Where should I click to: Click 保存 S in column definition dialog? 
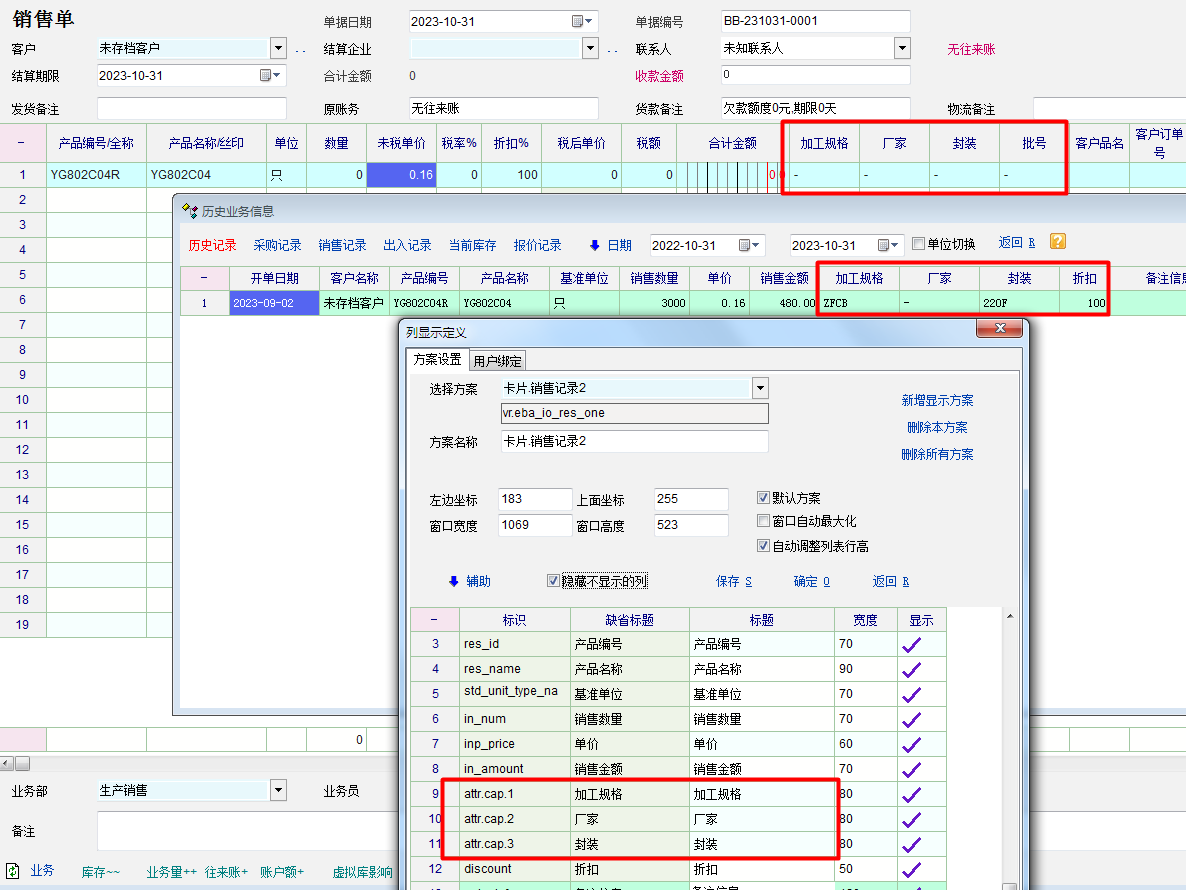[734, 581]
